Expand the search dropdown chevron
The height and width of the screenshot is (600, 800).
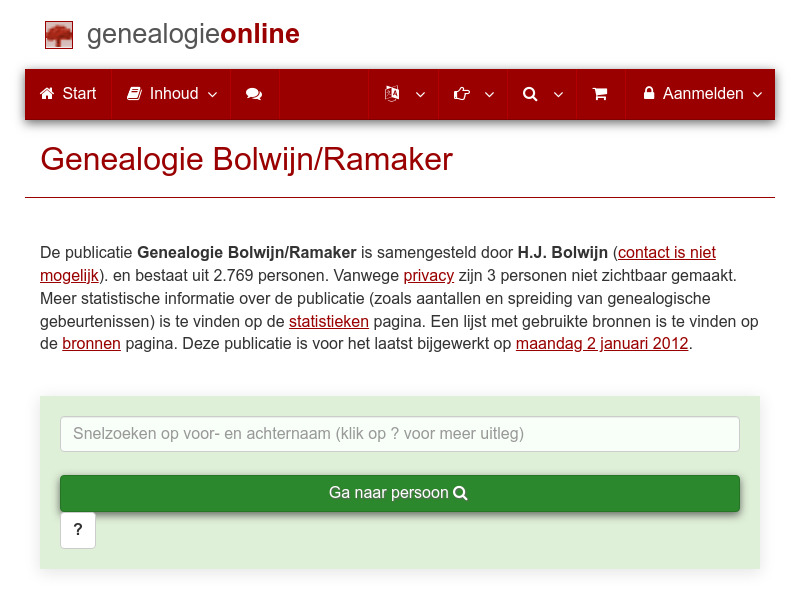(x=558, y=94)
